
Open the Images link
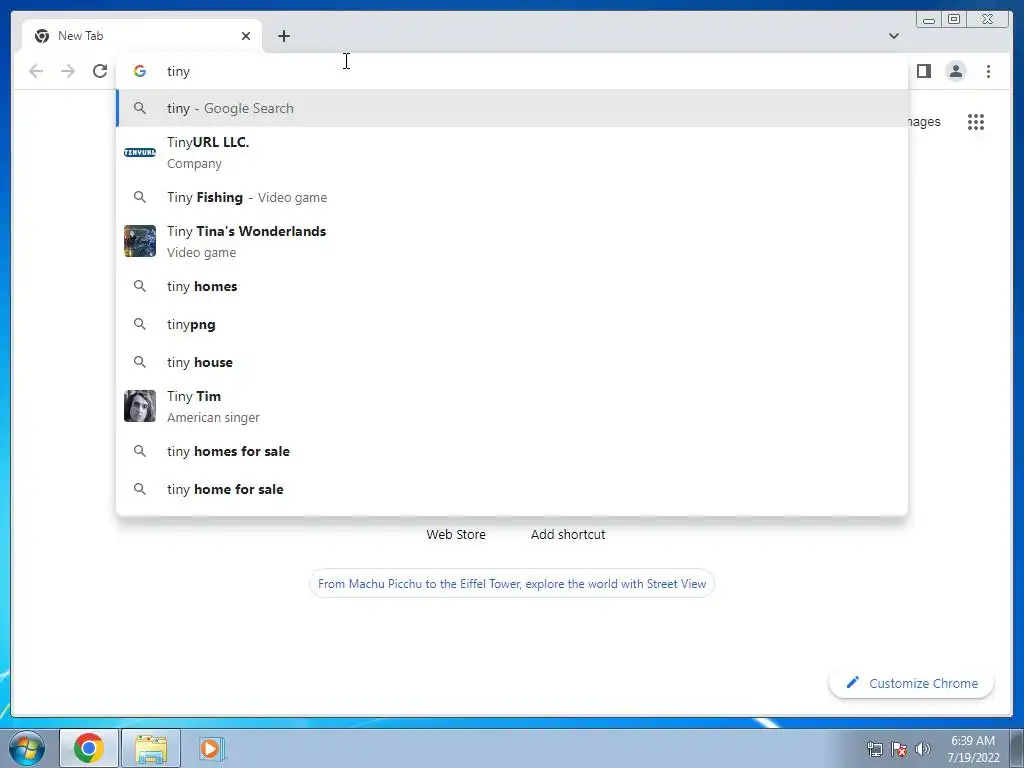click(x=924, y=121)
